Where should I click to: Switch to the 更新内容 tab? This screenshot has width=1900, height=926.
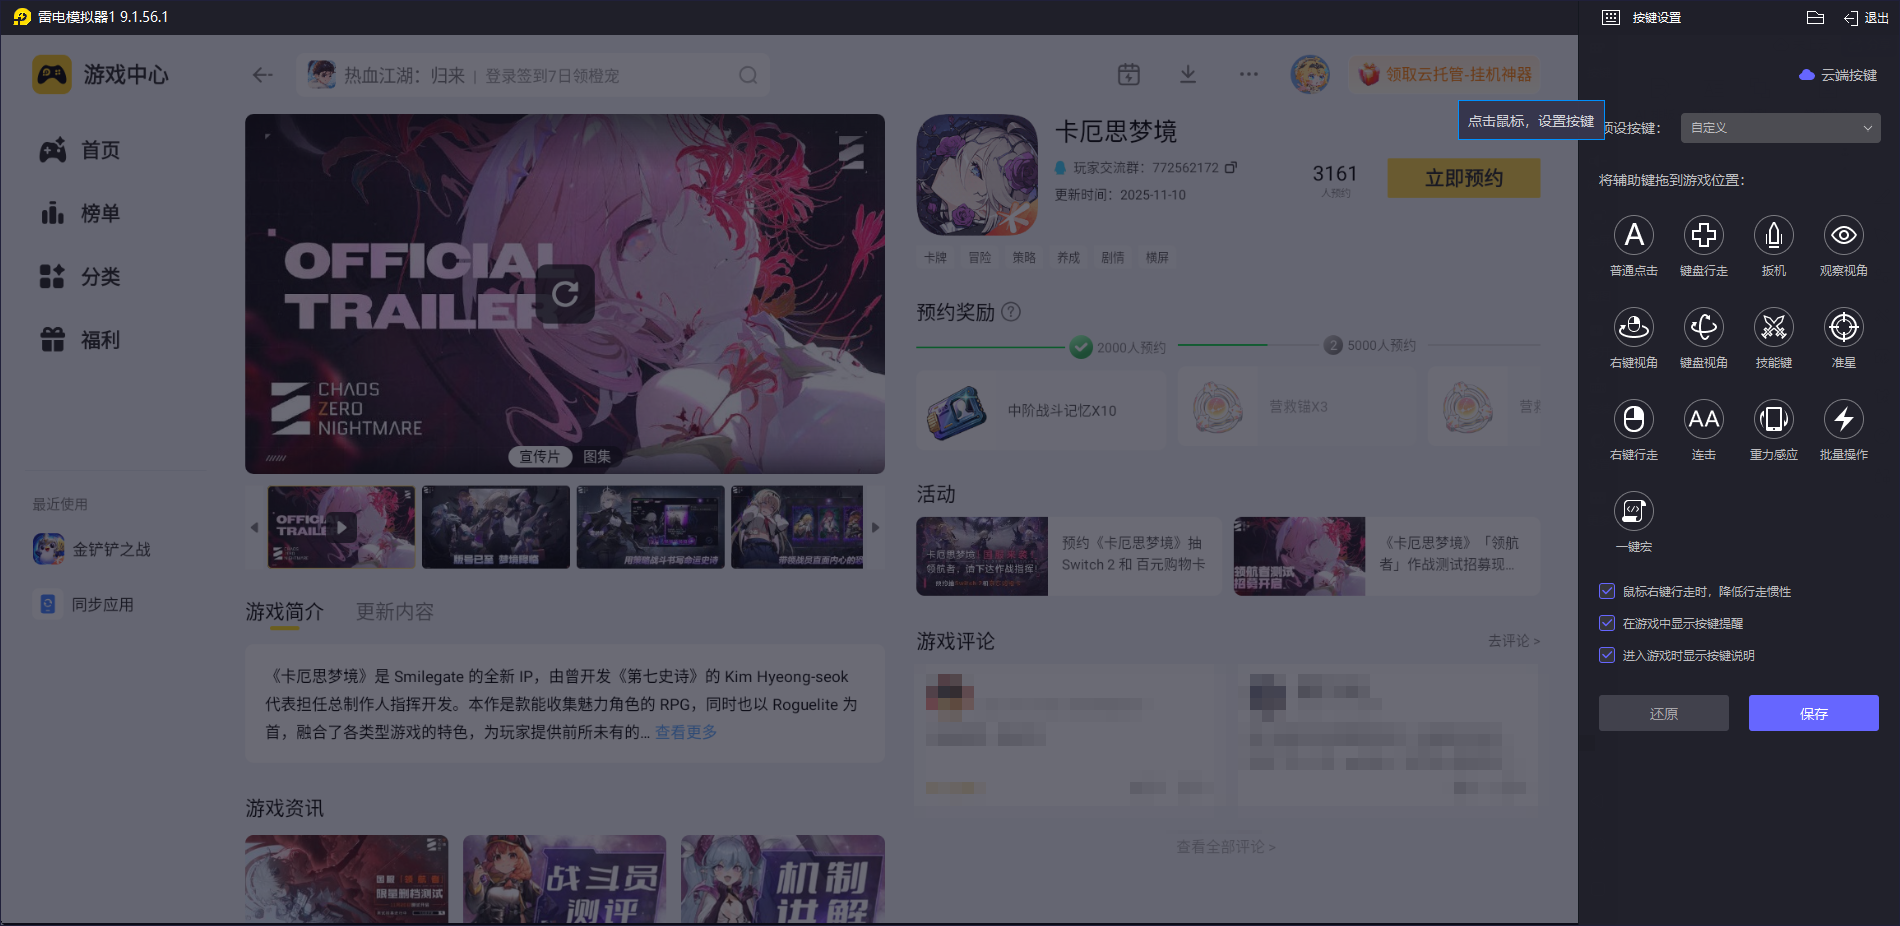(395, 611)
